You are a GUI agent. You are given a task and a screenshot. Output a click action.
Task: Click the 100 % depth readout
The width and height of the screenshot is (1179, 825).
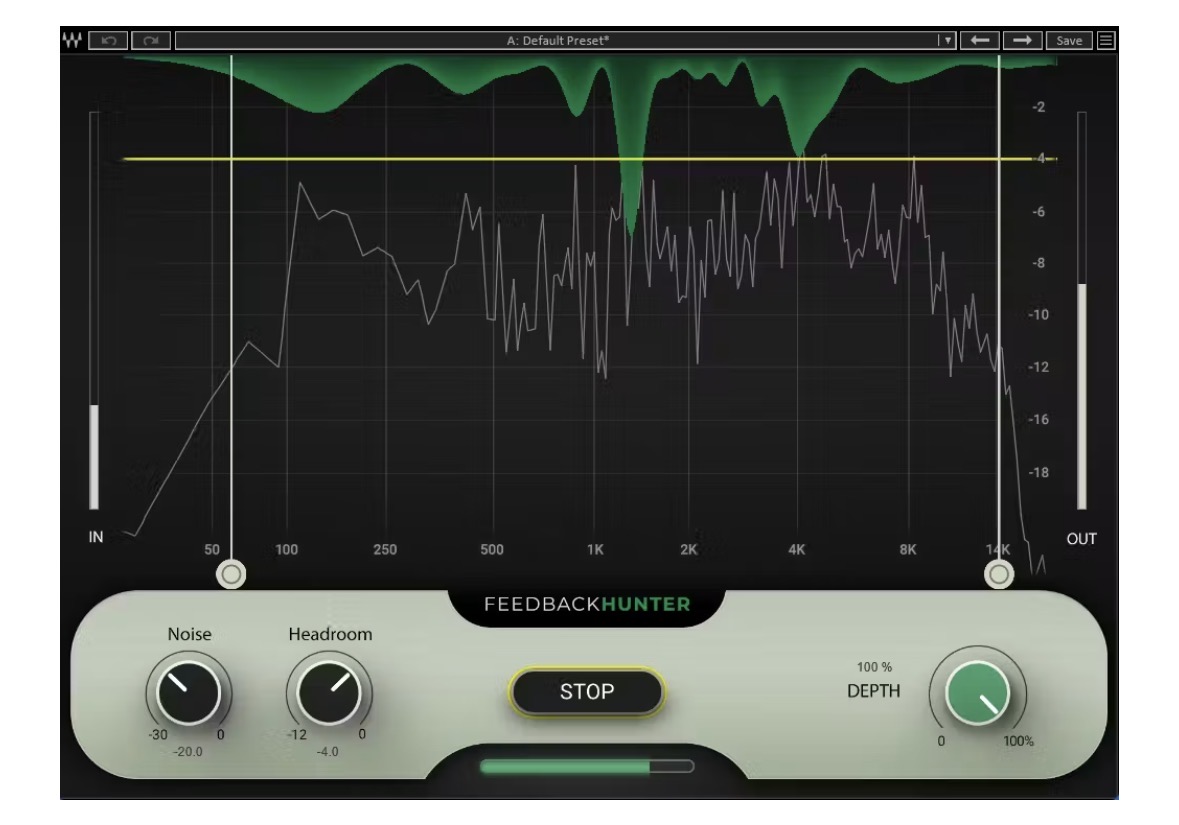pos(874,667)
